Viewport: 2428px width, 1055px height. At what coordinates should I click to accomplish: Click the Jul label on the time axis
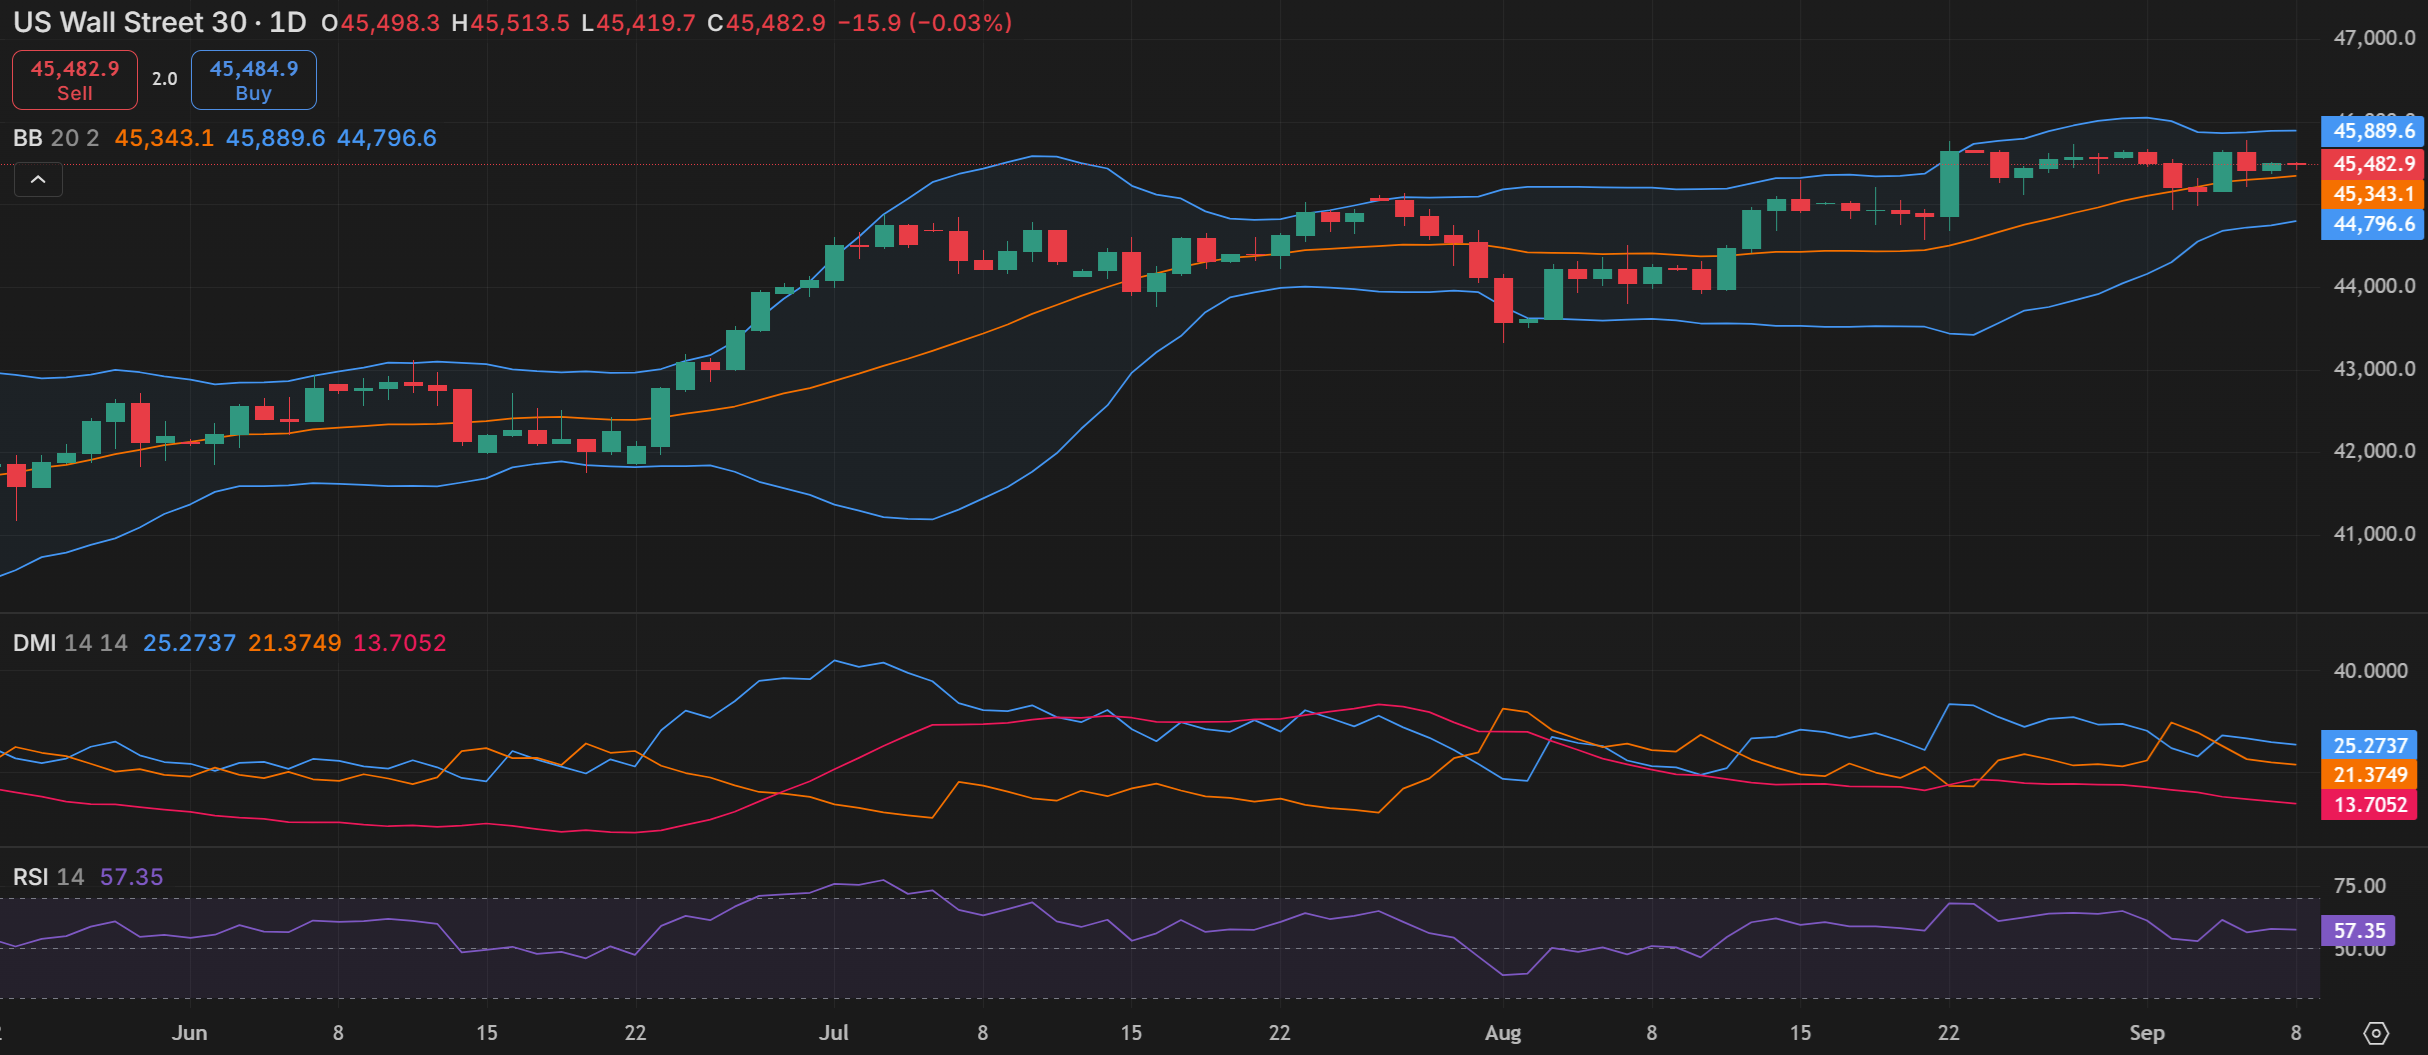(x=833, y=1033)
